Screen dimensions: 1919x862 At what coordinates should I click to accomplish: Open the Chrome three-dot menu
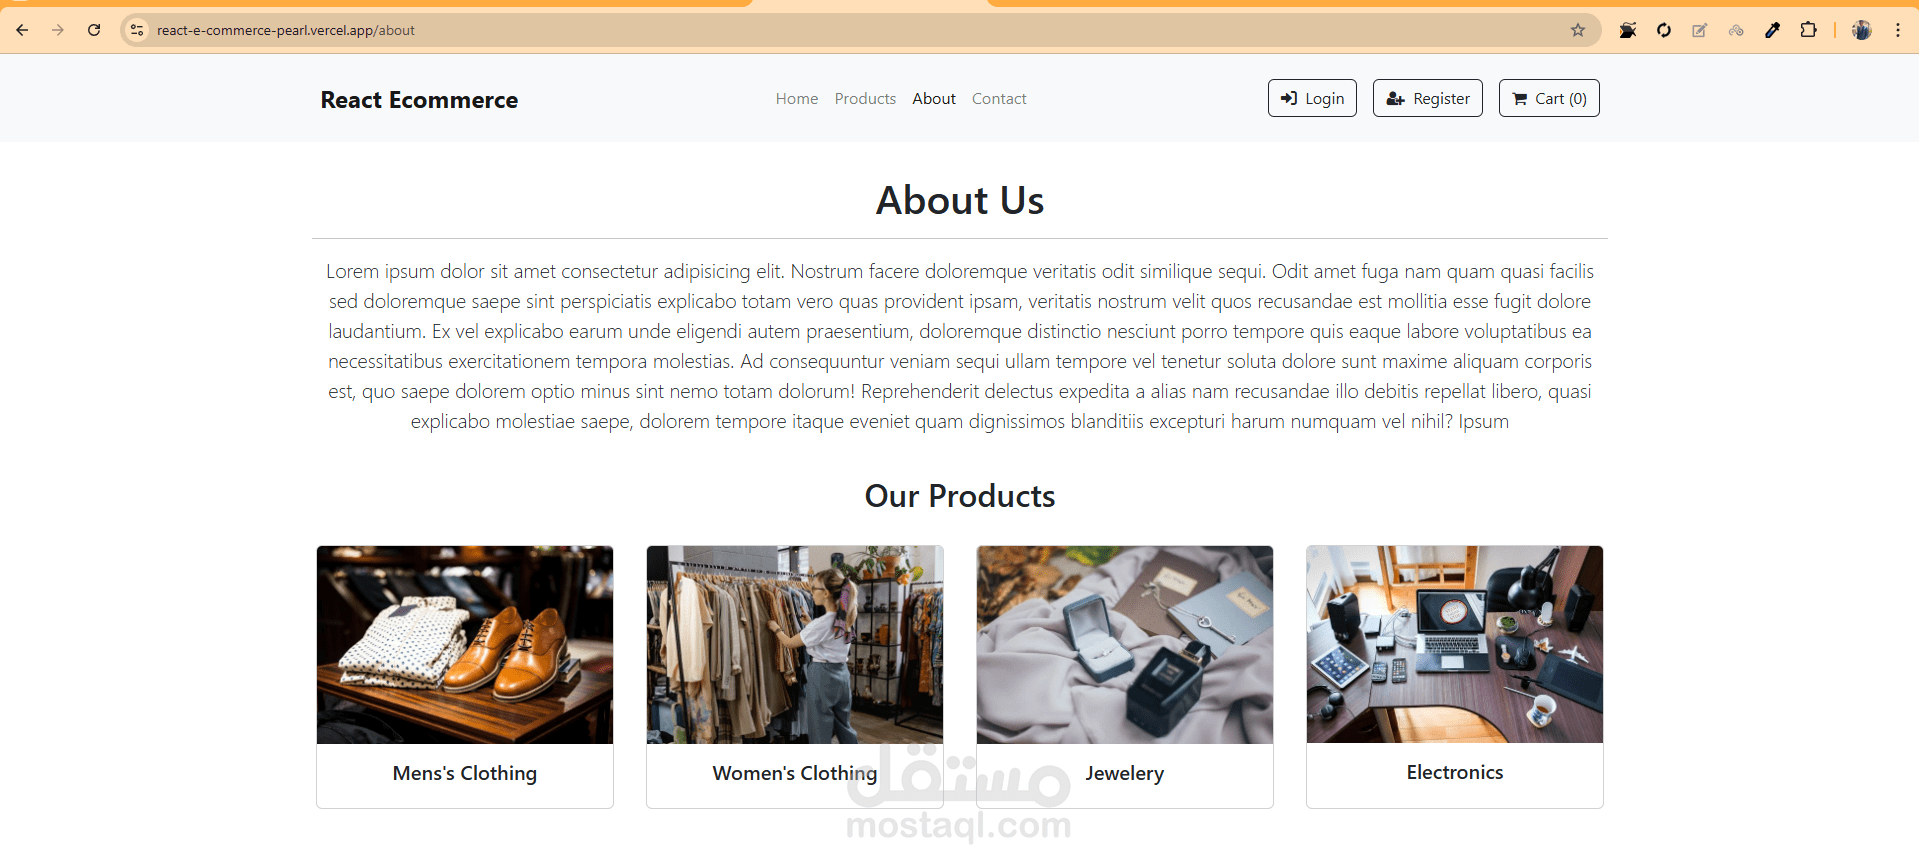coord(1898,30)
